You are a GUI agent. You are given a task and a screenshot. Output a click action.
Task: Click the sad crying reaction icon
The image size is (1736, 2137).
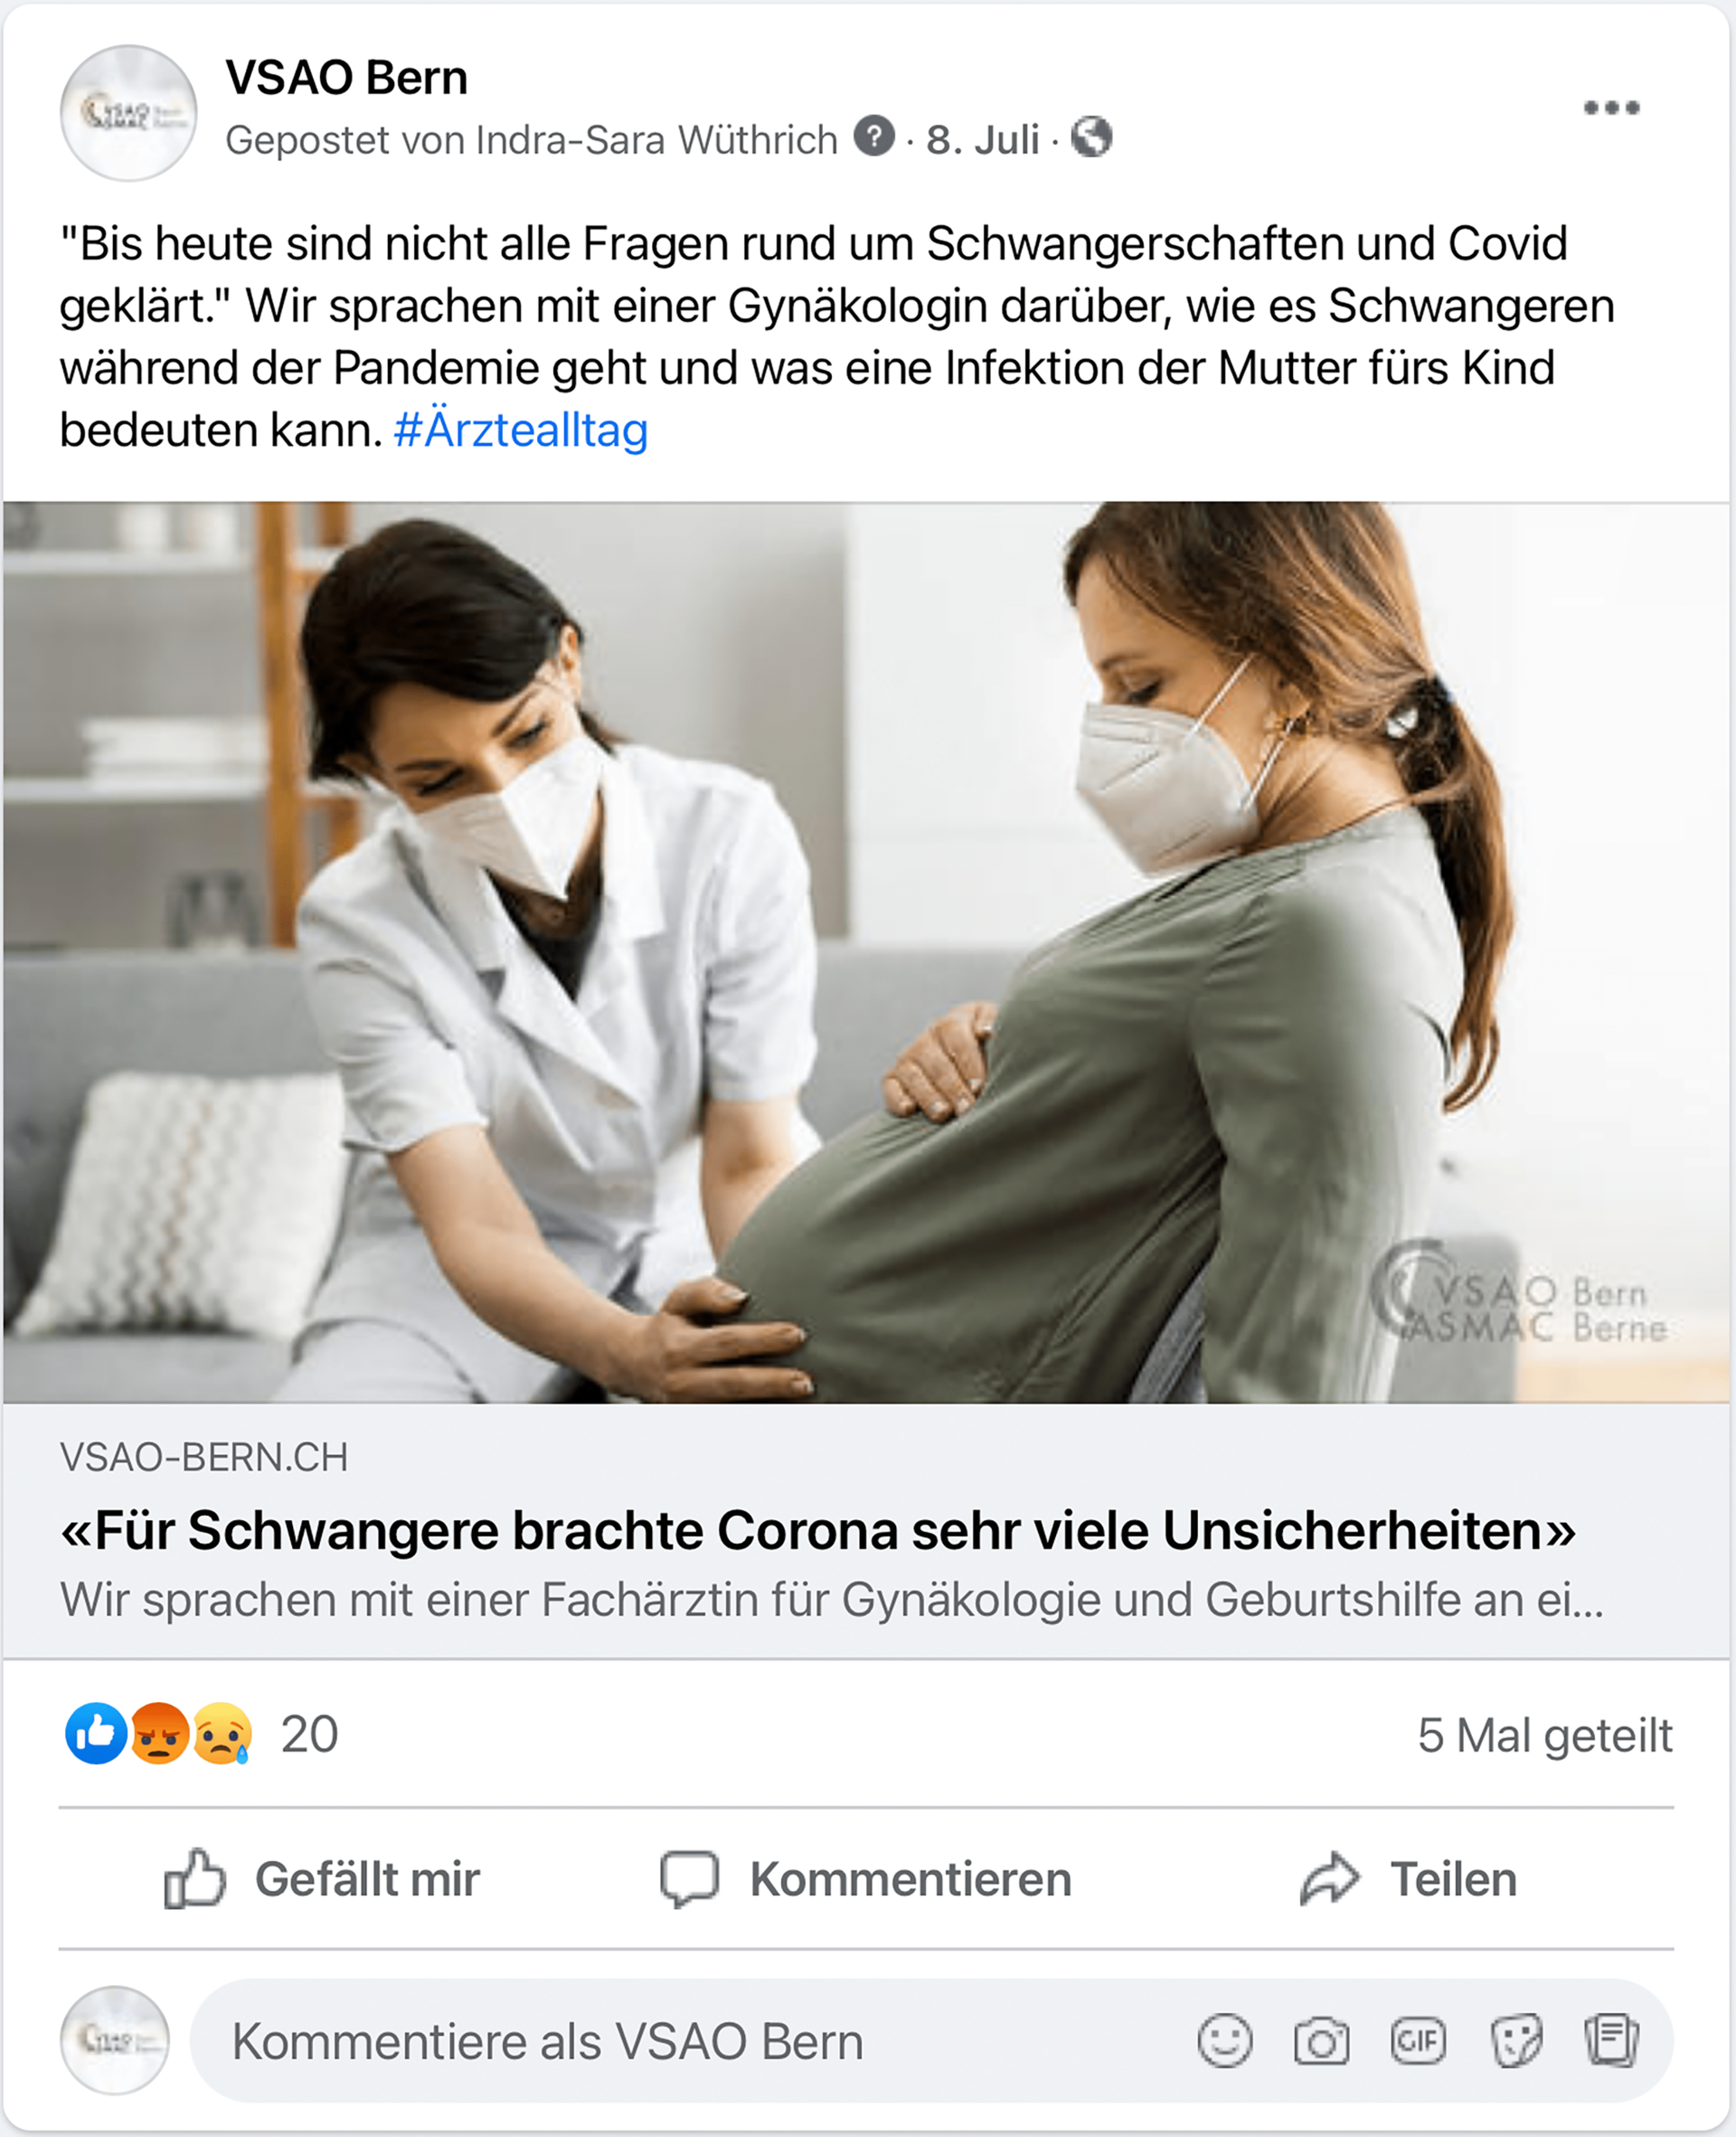(222, 1733)
